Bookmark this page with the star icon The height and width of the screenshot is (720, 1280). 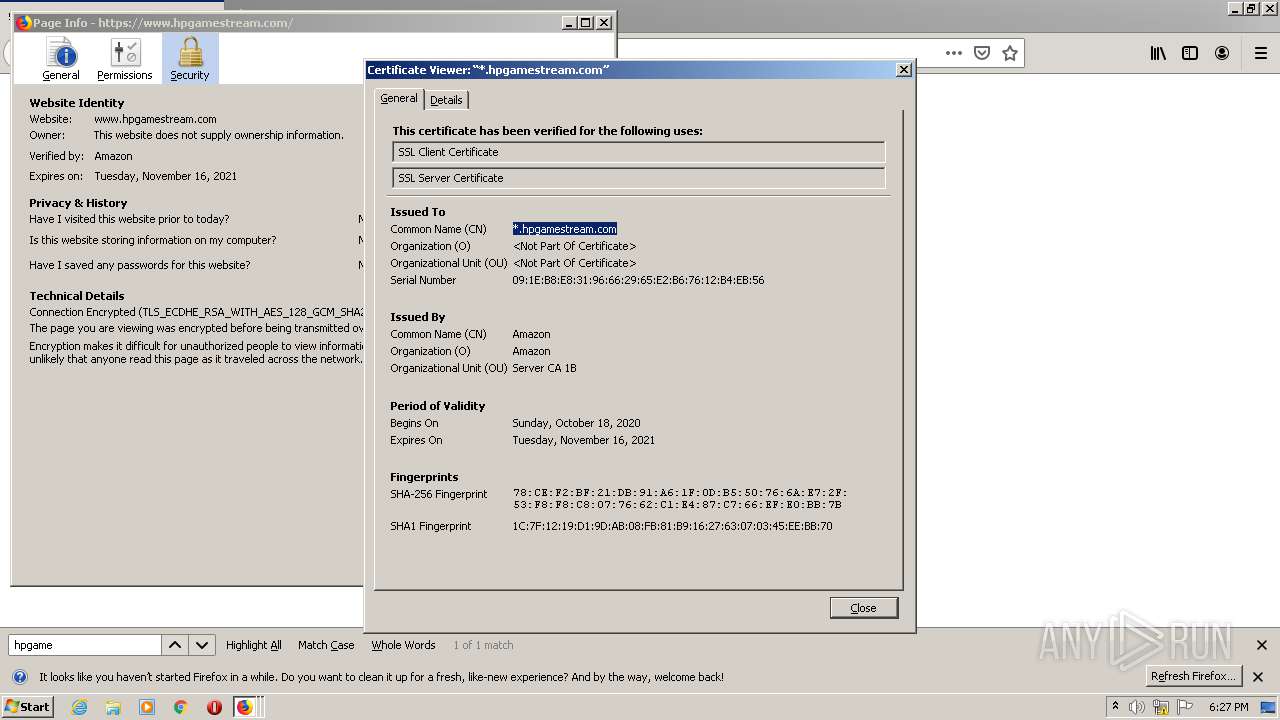[1010, 53]
